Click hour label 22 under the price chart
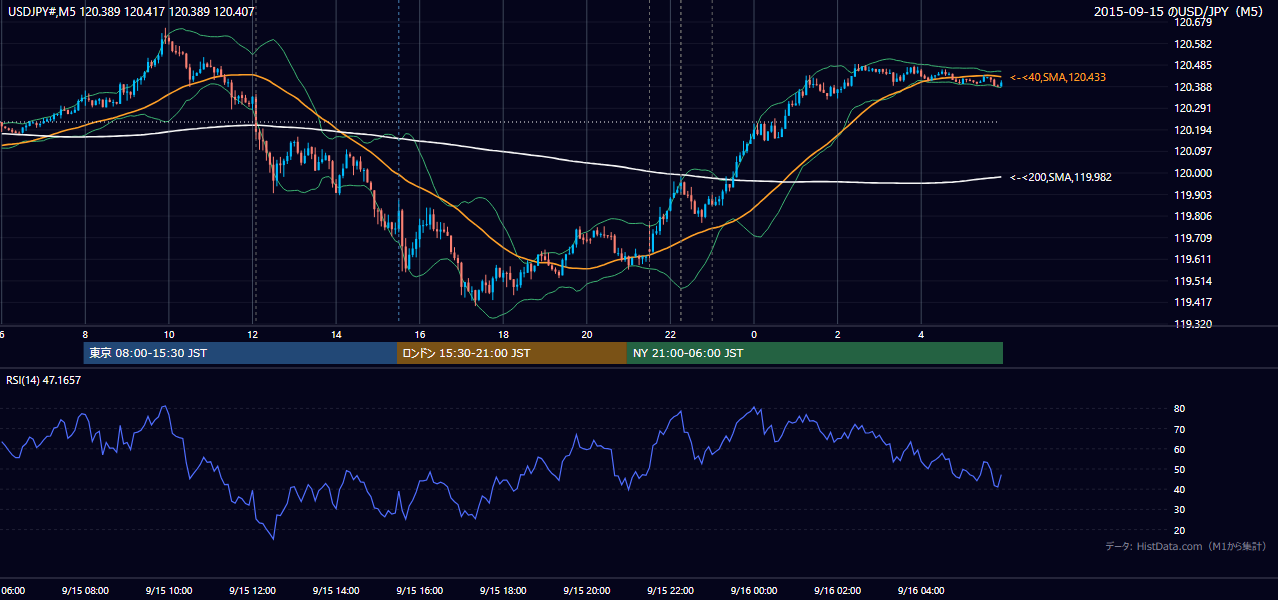 point(671,334)
